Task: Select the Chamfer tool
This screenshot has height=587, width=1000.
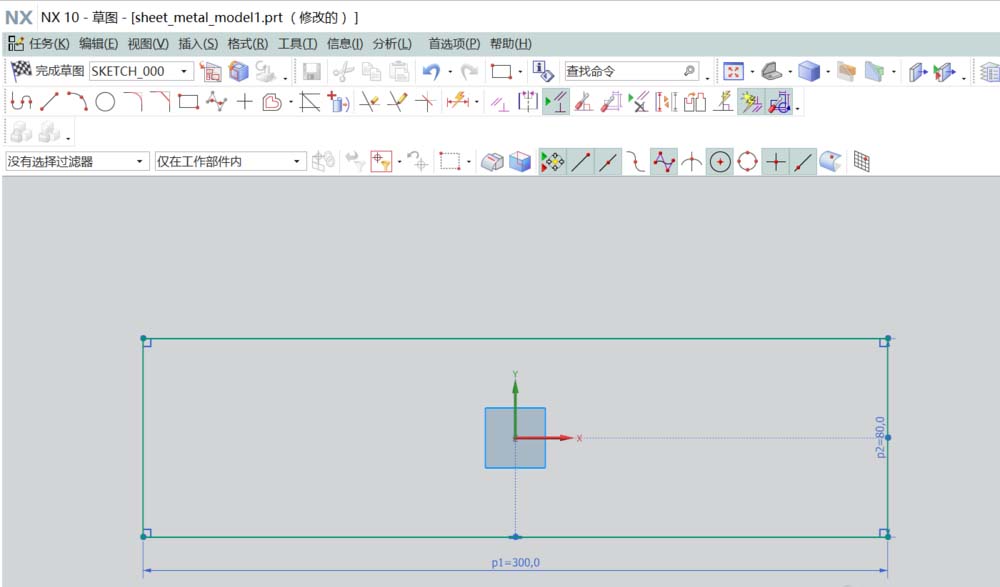Action: [x=161, y=101]
